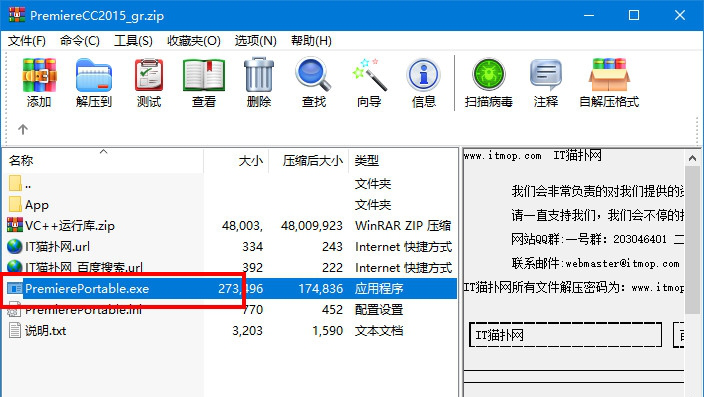Select the file name PremierePortable.exe
704x412 pixels.
point(87,289)
